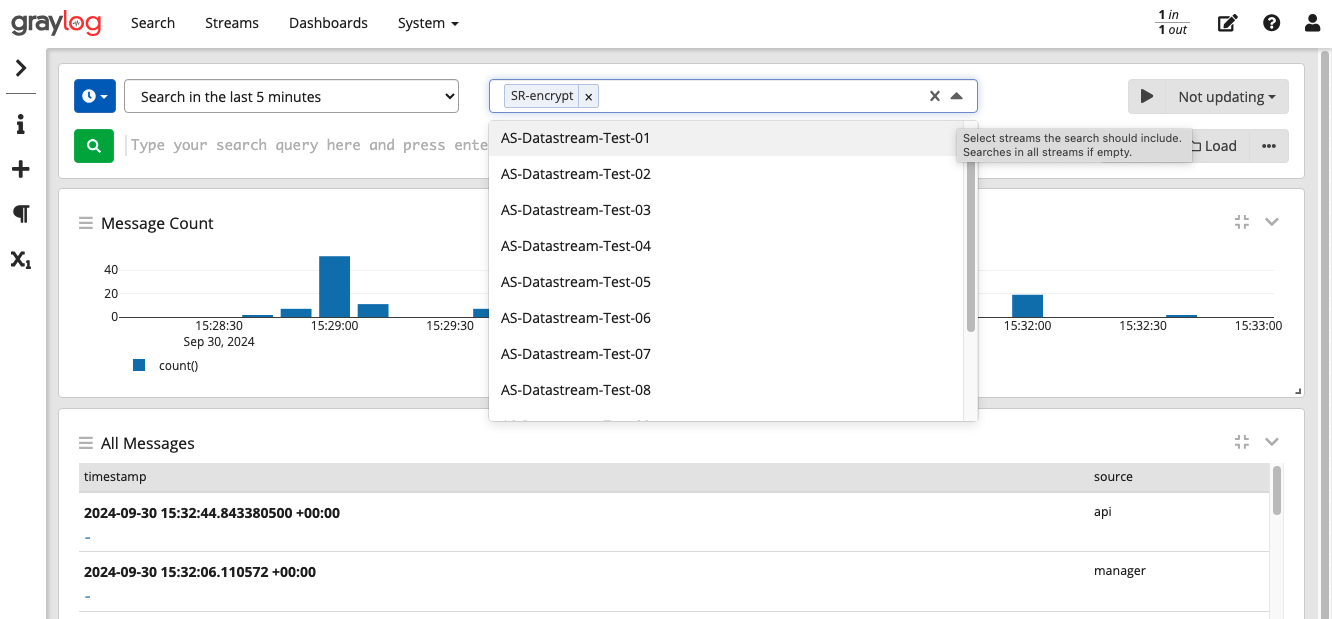Remove the SR-encrypt stream tag

(x=589, y=97)
